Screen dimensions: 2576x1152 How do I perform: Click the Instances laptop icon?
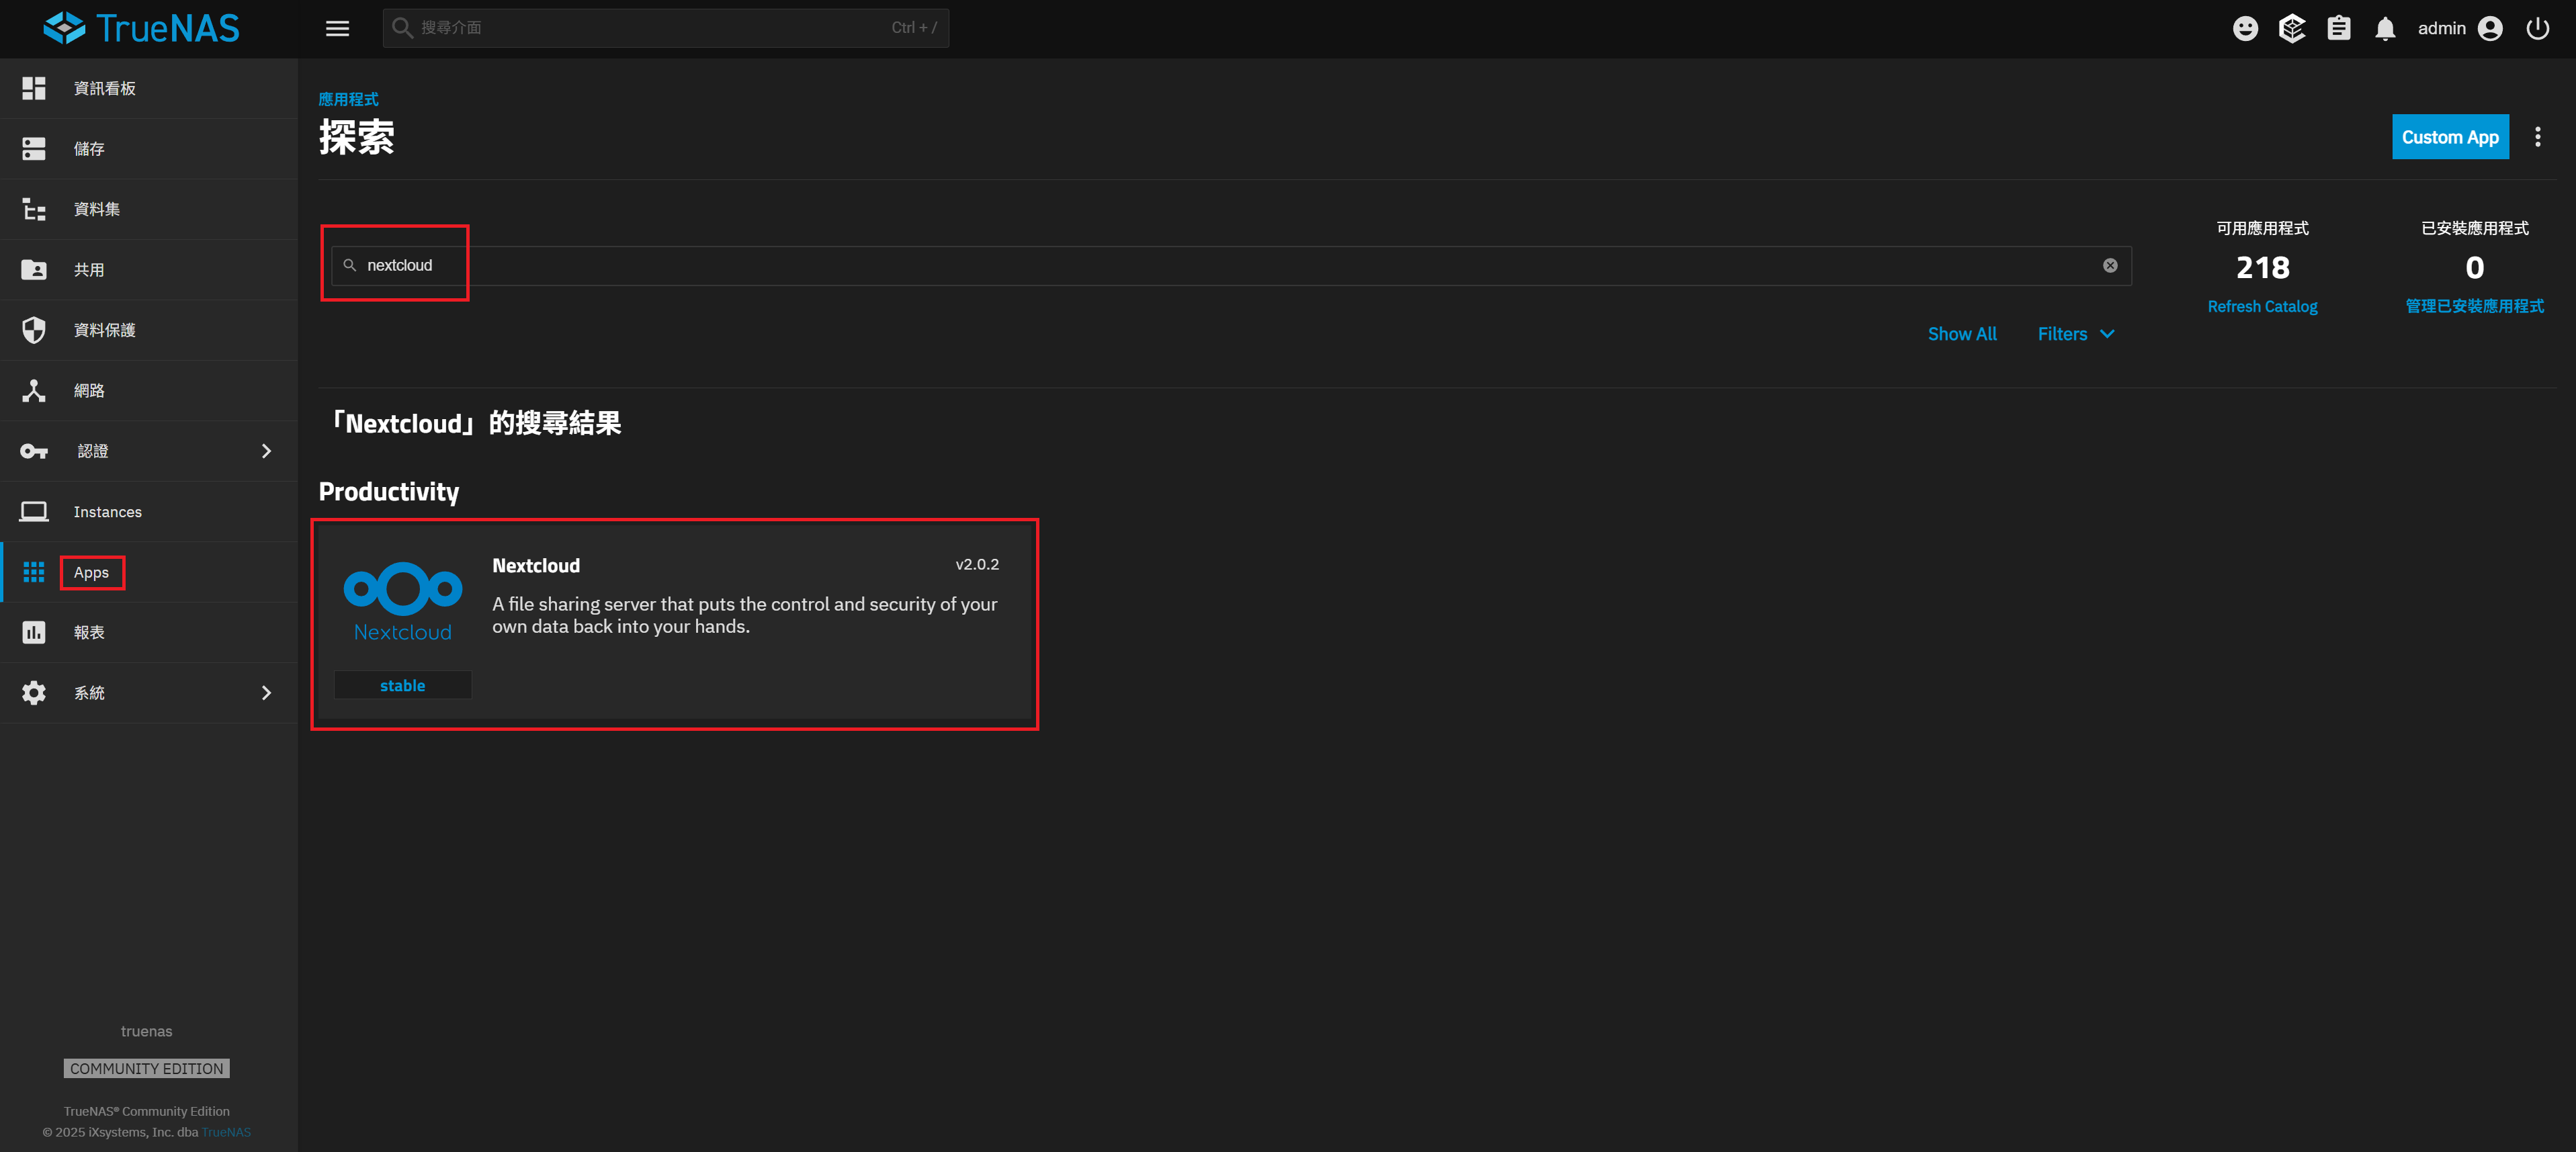(34, 511)
